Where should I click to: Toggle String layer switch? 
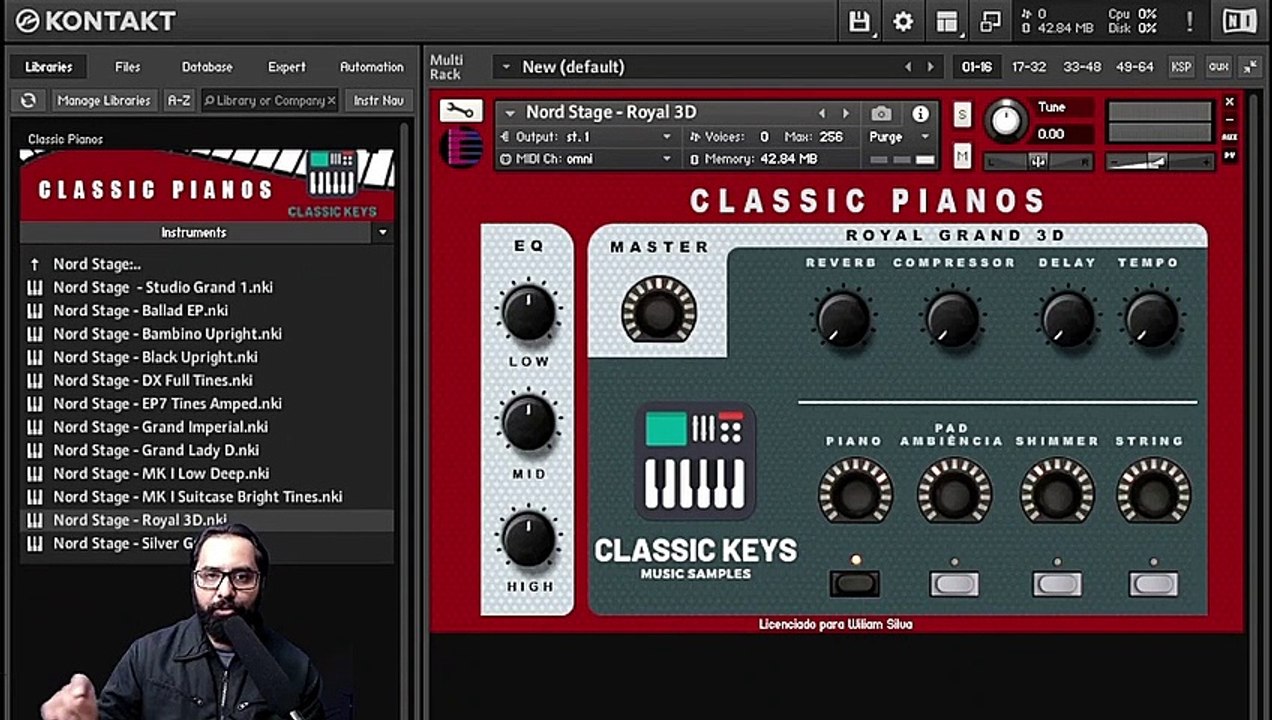(1153, 583)
